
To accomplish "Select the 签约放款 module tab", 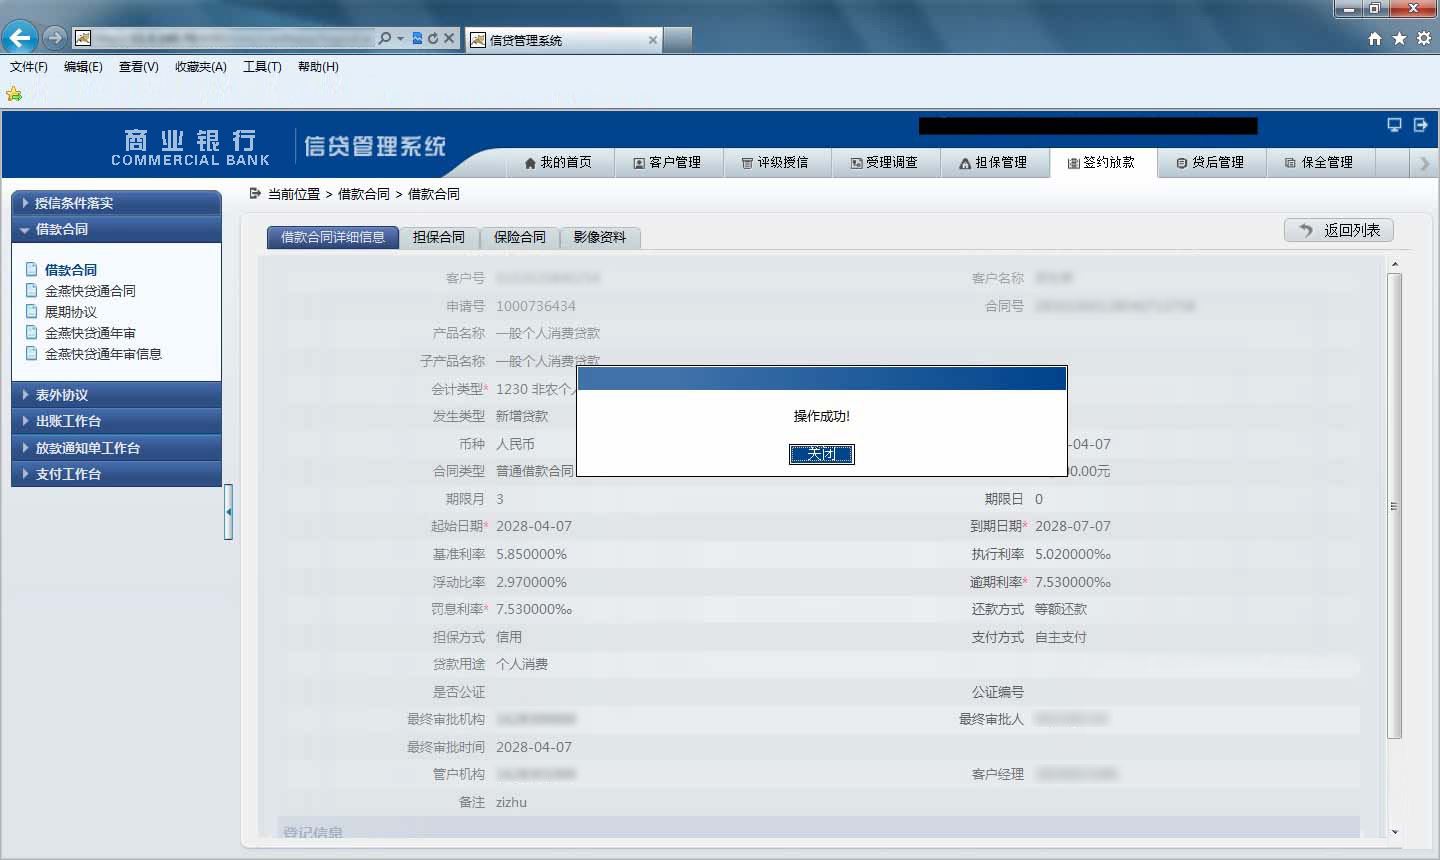I will tap(1103, 163).
